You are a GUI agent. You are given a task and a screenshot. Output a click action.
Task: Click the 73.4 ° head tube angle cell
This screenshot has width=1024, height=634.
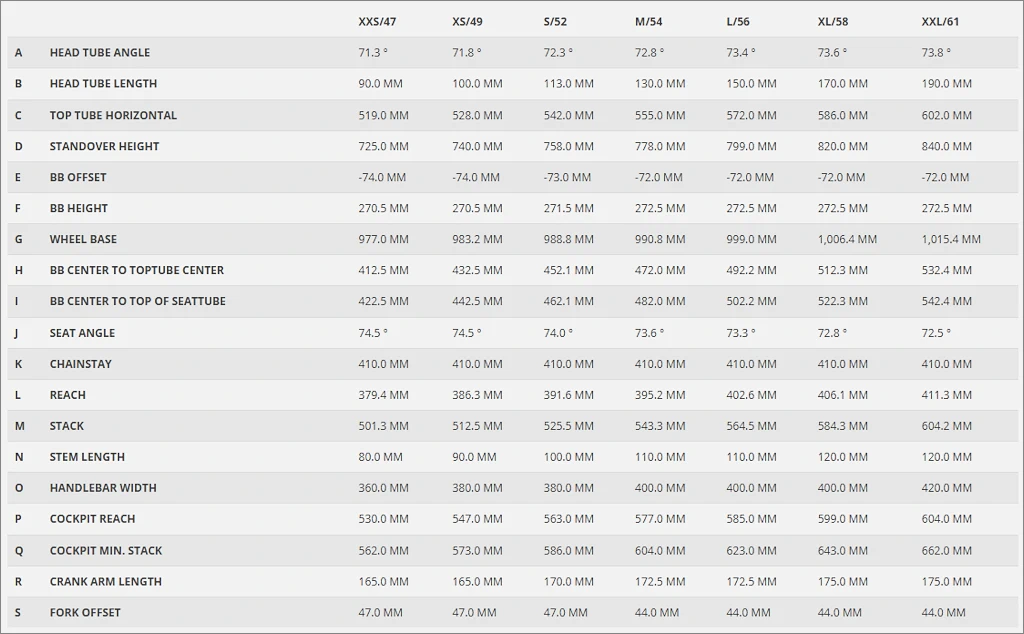point(740,53)
